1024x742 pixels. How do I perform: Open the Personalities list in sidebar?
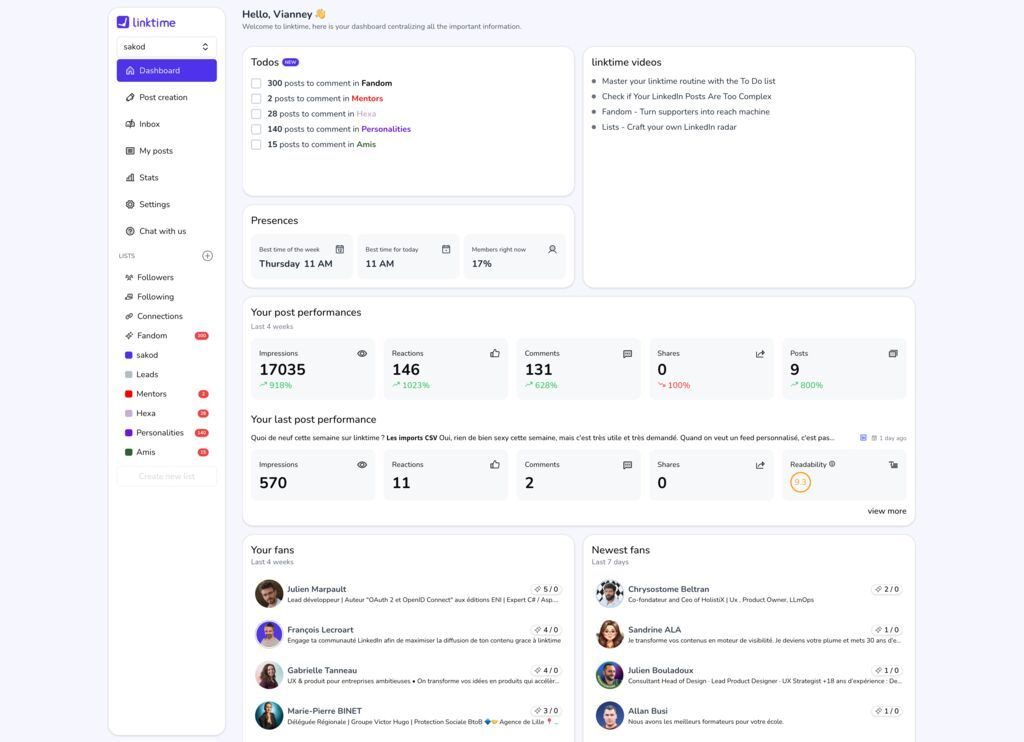[x=167, y=433]
